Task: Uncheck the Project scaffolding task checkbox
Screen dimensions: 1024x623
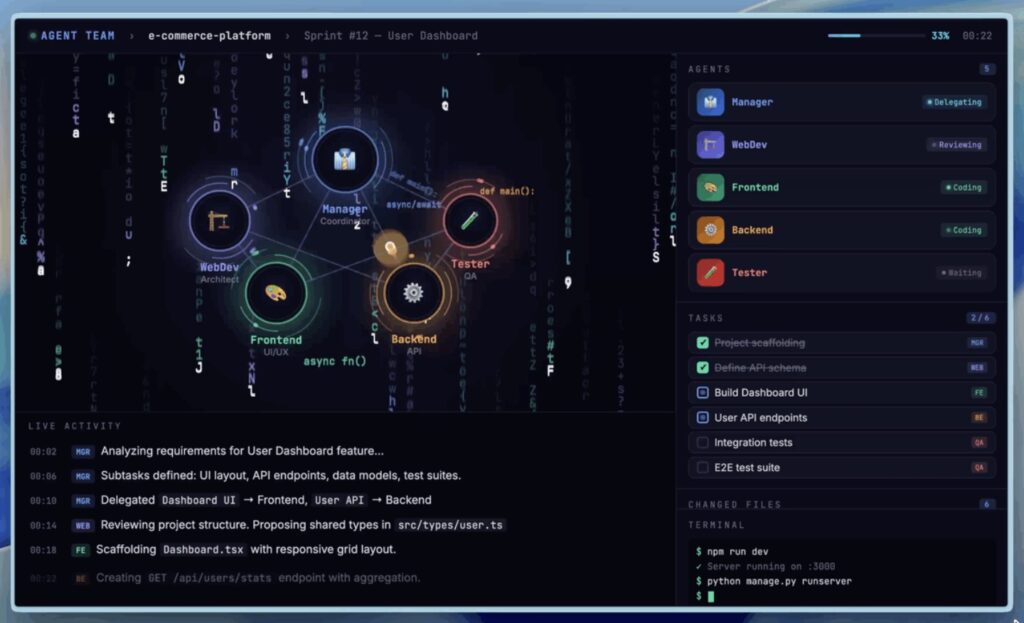Action: 702,343
